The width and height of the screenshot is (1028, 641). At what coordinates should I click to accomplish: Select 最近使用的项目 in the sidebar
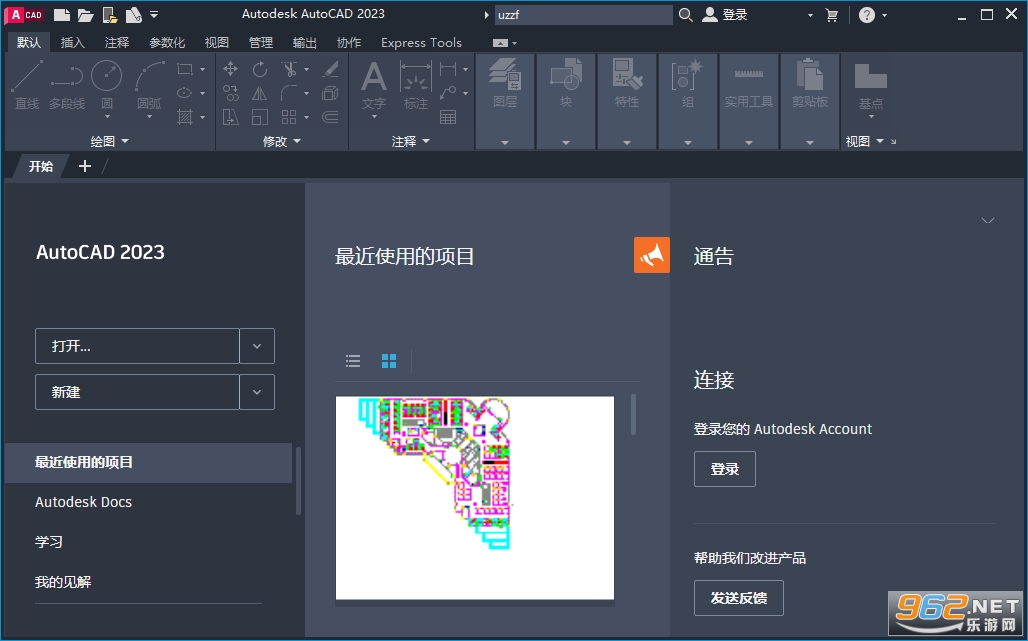tap(148, 462)
